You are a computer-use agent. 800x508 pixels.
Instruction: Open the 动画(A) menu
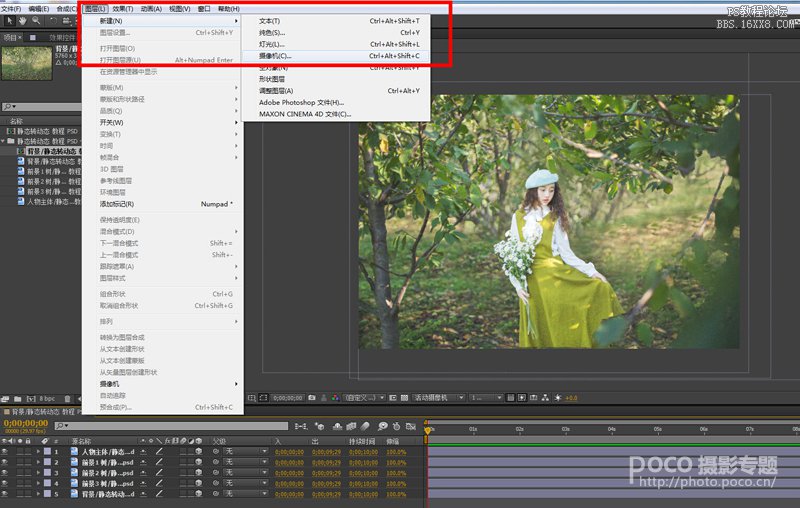click(x=151, y=9)
